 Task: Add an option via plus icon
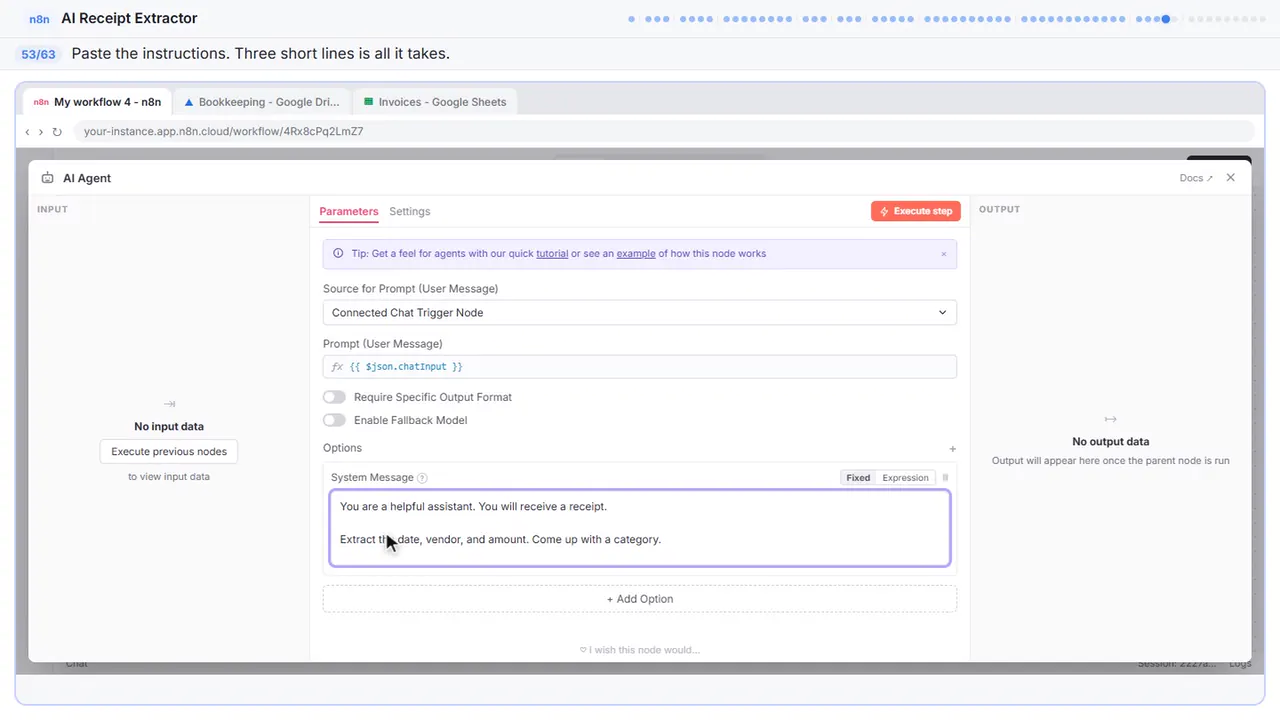[x=952, y=449]
